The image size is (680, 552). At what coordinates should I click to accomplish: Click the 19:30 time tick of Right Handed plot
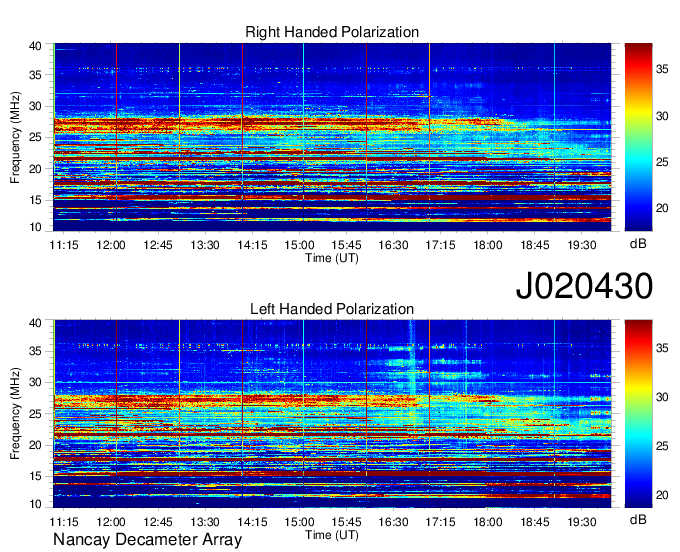tap(582, 245)
